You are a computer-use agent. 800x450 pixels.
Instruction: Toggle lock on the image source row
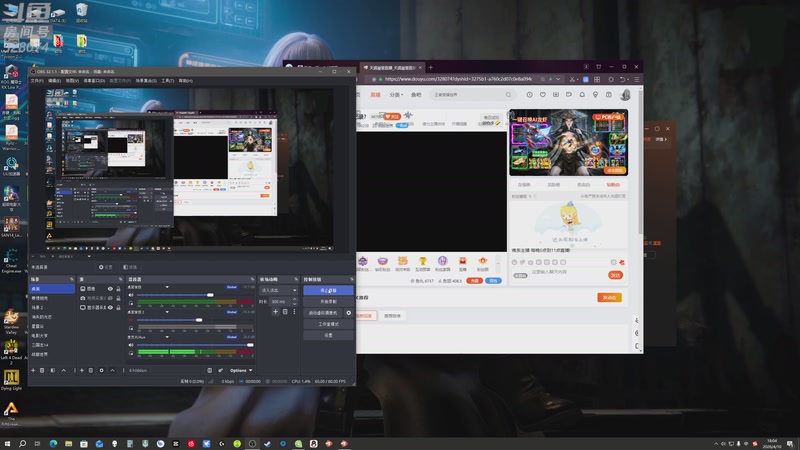tap(118, 289)
